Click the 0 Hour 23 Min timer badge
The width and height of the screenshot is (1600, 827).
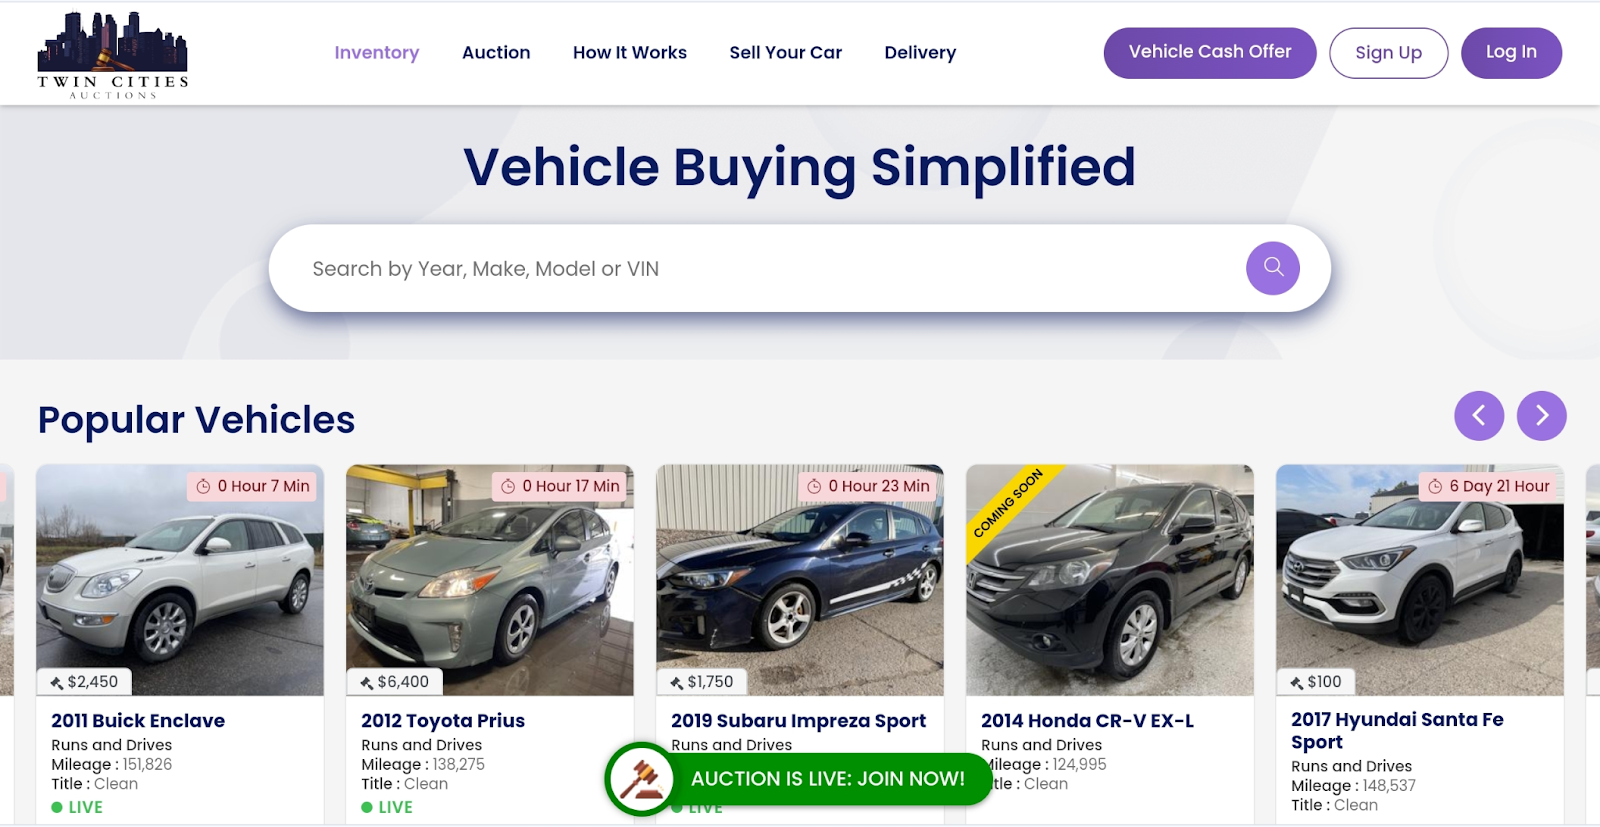pyautogui.click(x=869, y=486)
